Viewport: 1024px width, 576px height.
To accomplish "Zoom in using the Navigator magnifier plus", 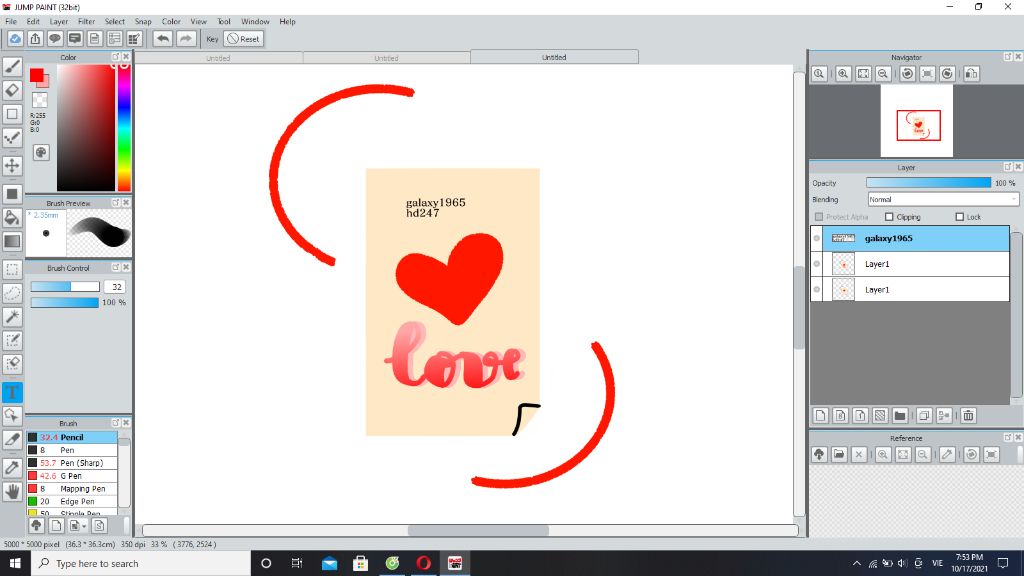I will click(843, 74).
